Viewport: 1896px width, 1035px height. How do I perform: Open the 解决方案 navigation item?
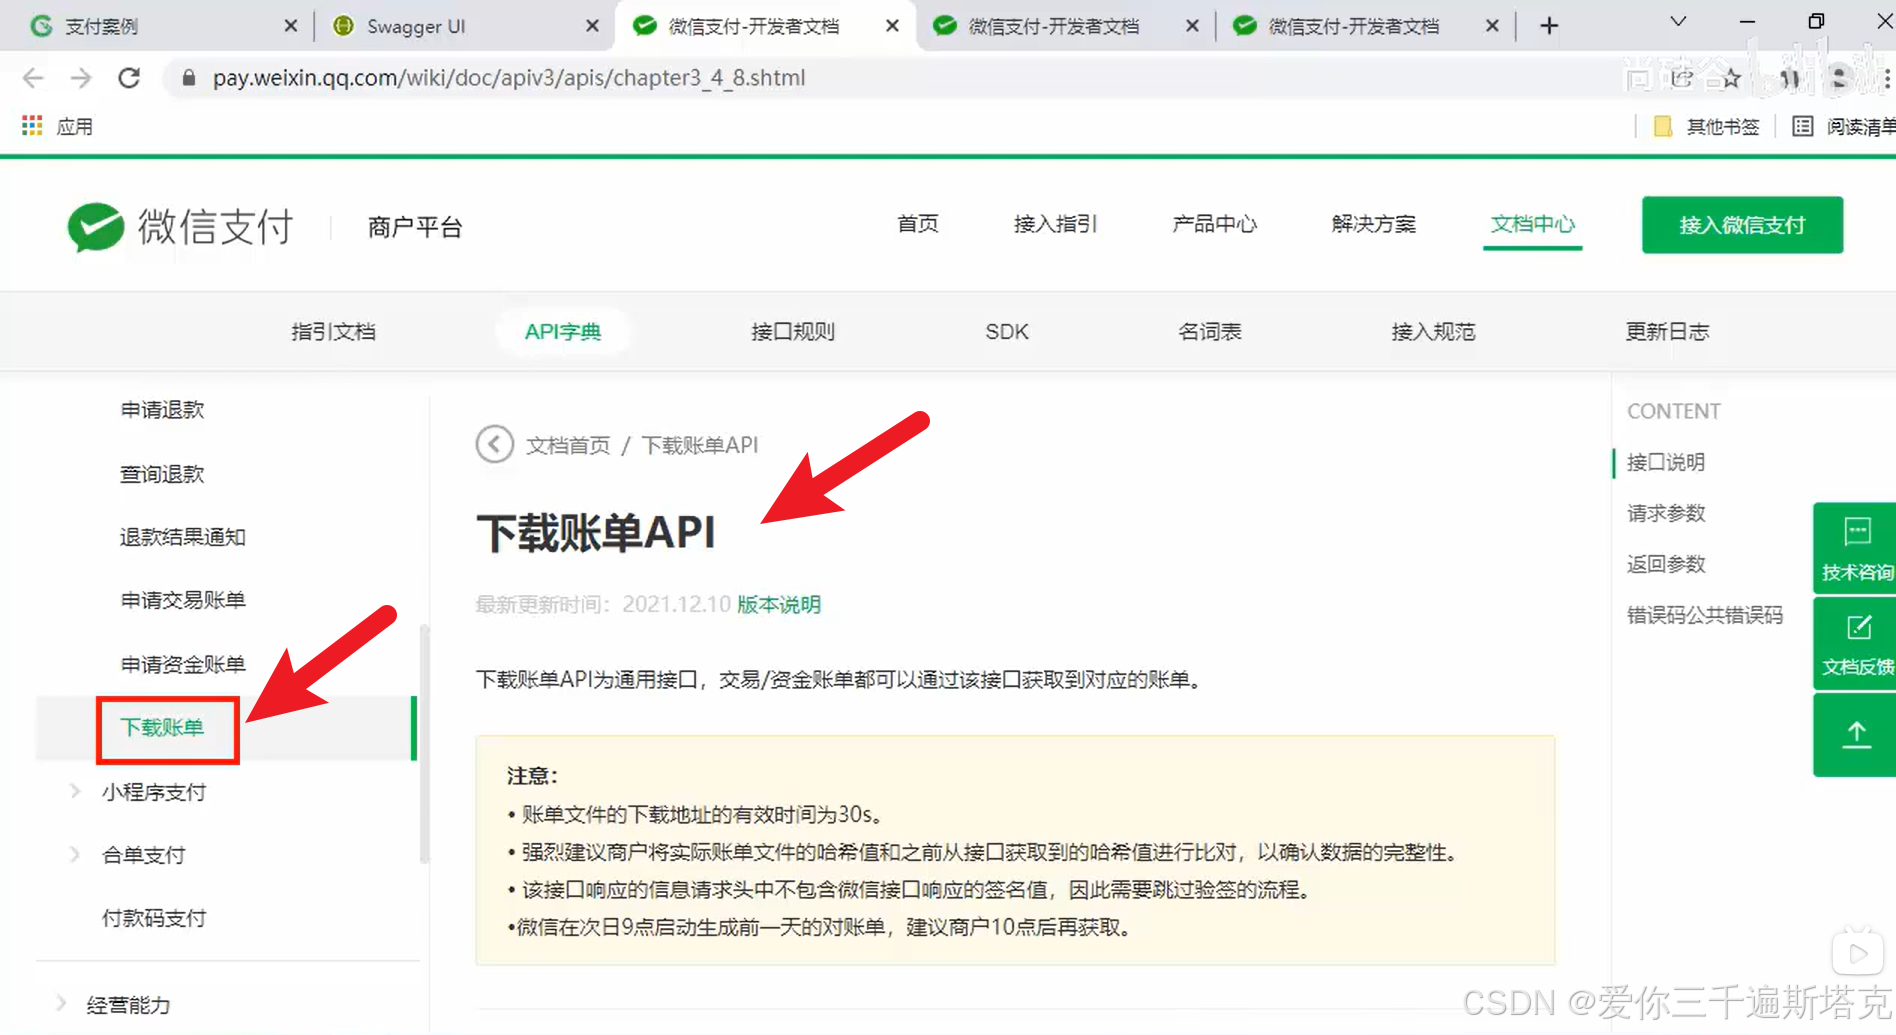(1373, 224)
